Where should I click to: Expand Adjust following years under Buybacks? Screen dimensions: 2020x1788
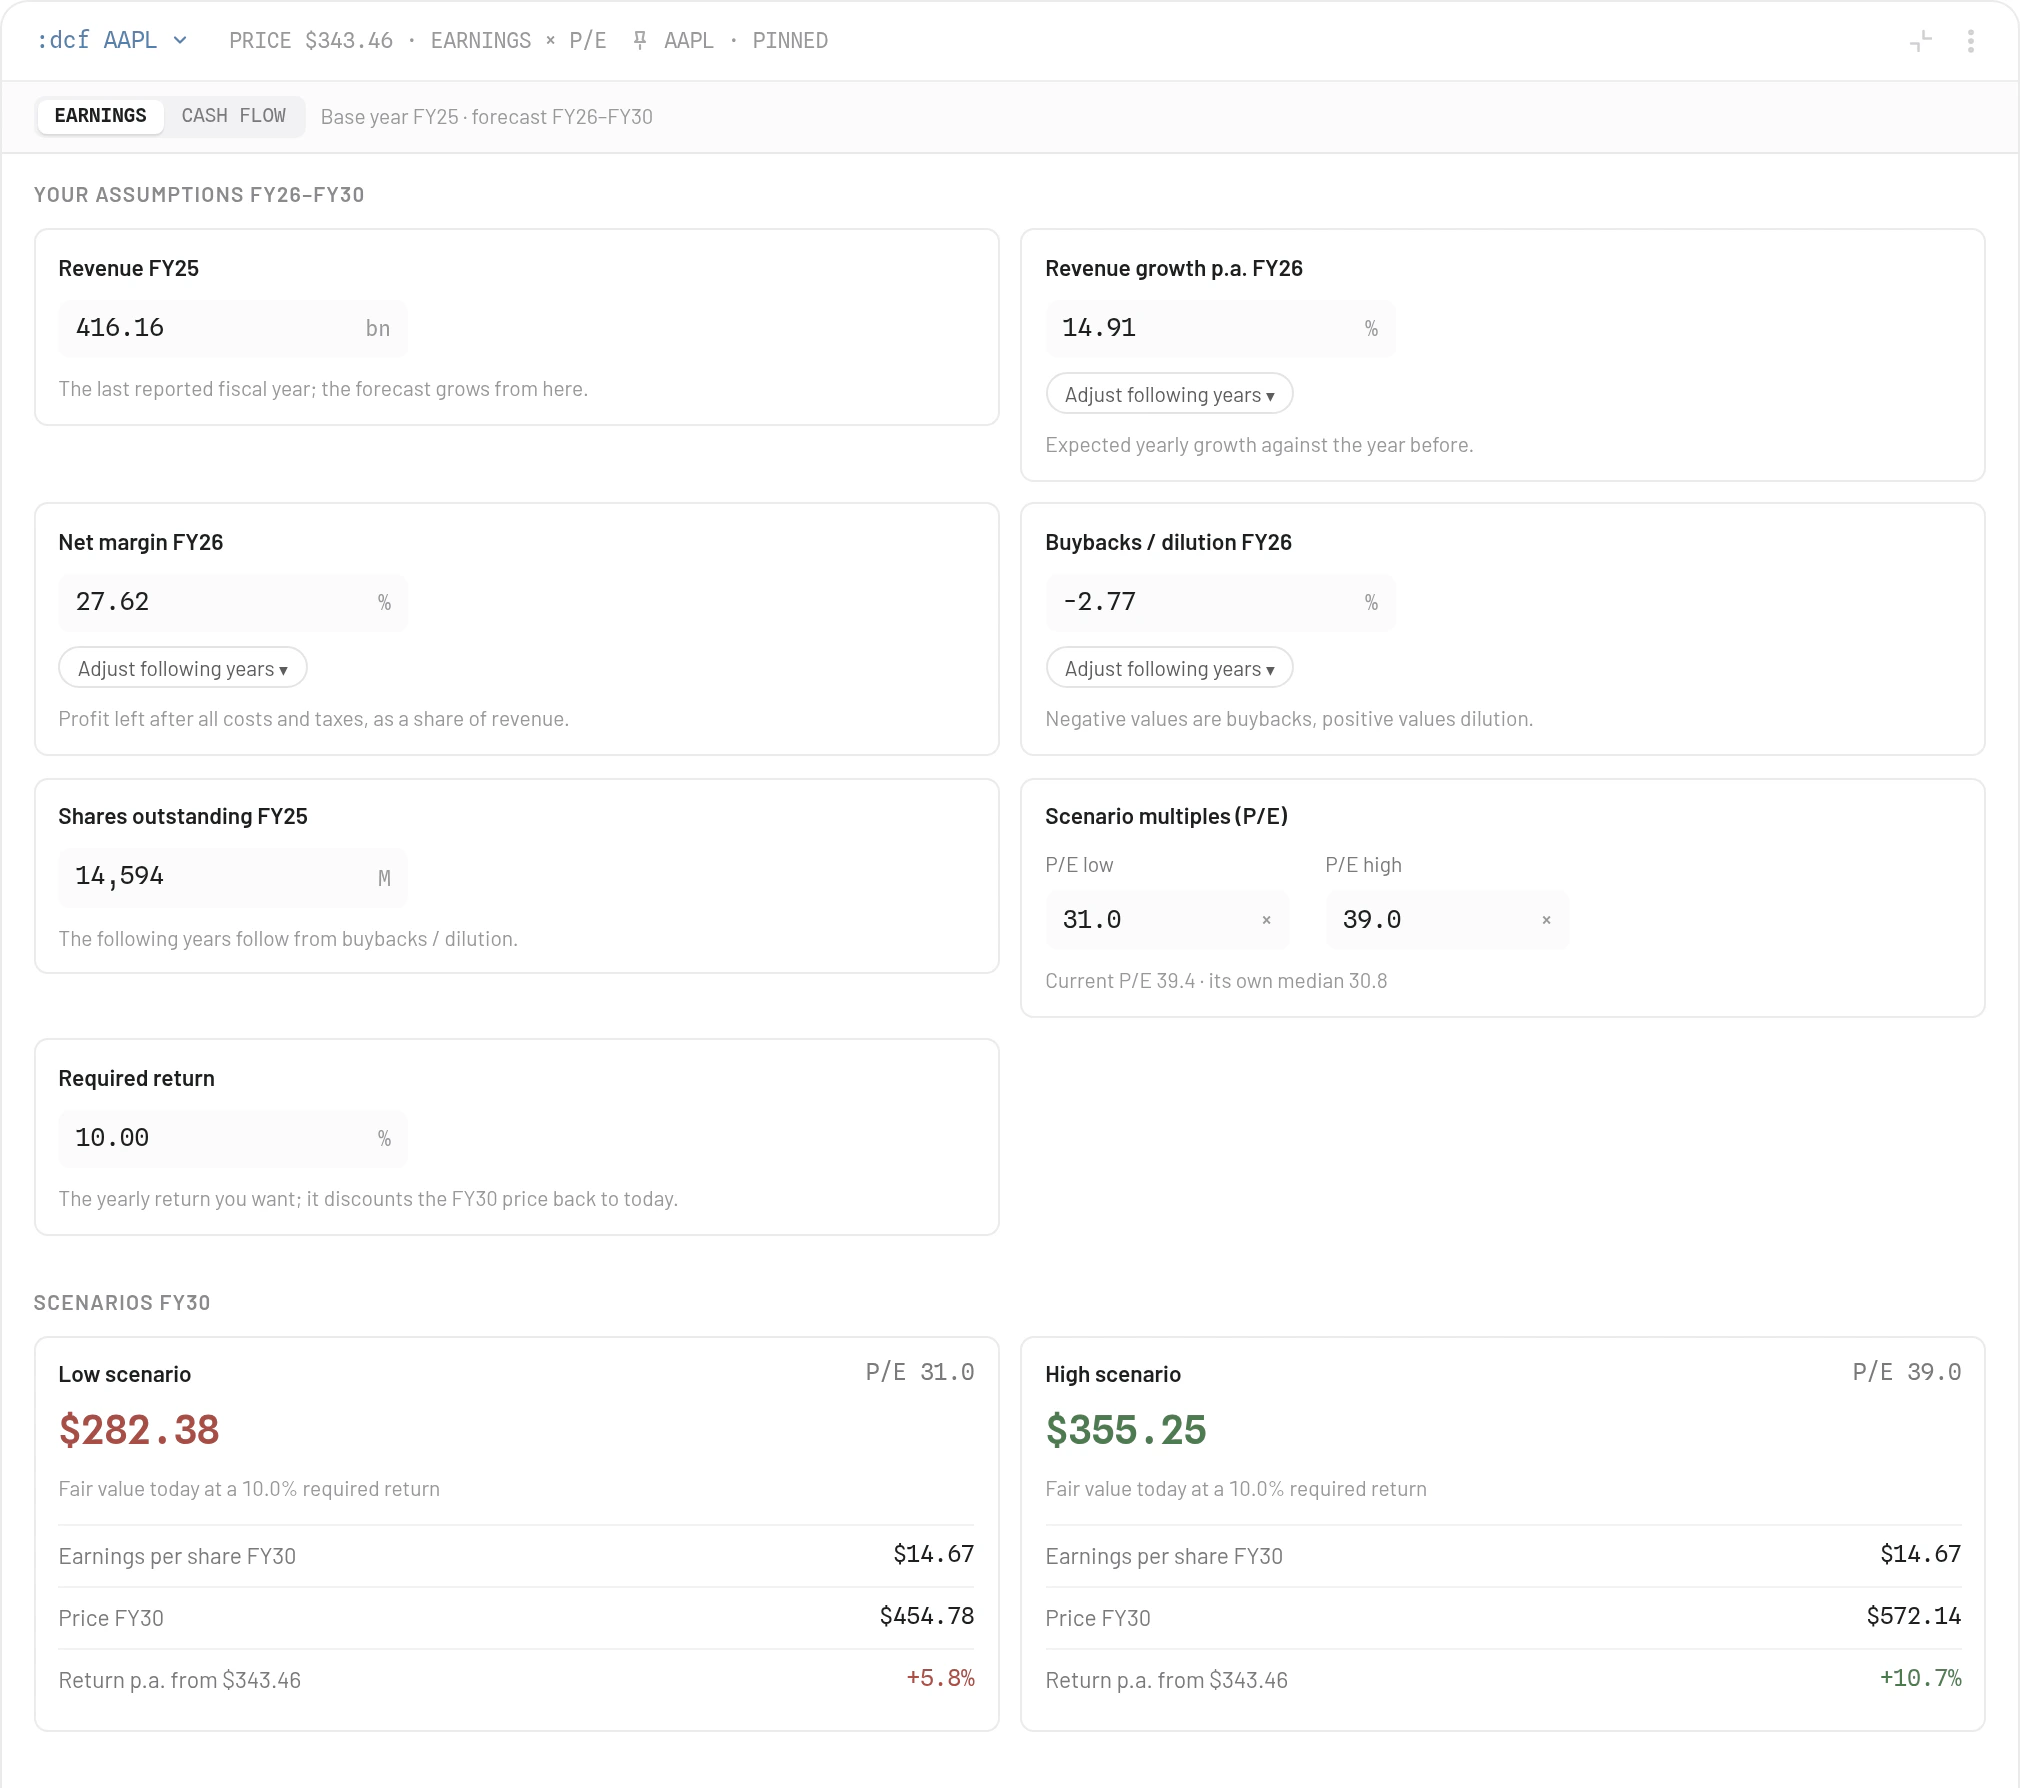[x=1169, y=668]
